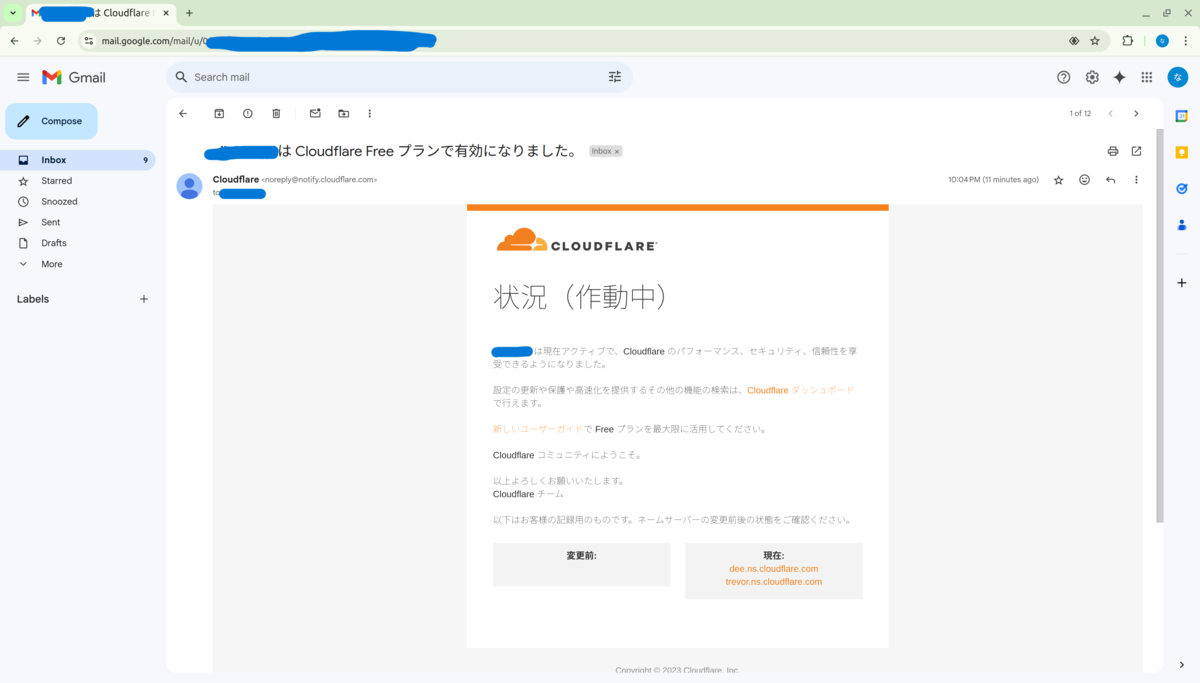Expand the More sidebar items
Viewport: 1200px width, 683px height.
[78, 264]
